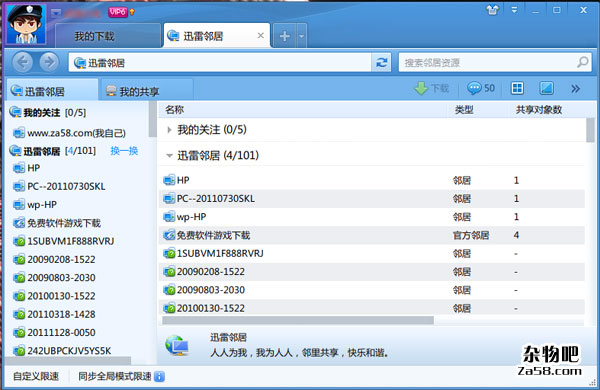Sort by the 名称 column header

(174, 110)
